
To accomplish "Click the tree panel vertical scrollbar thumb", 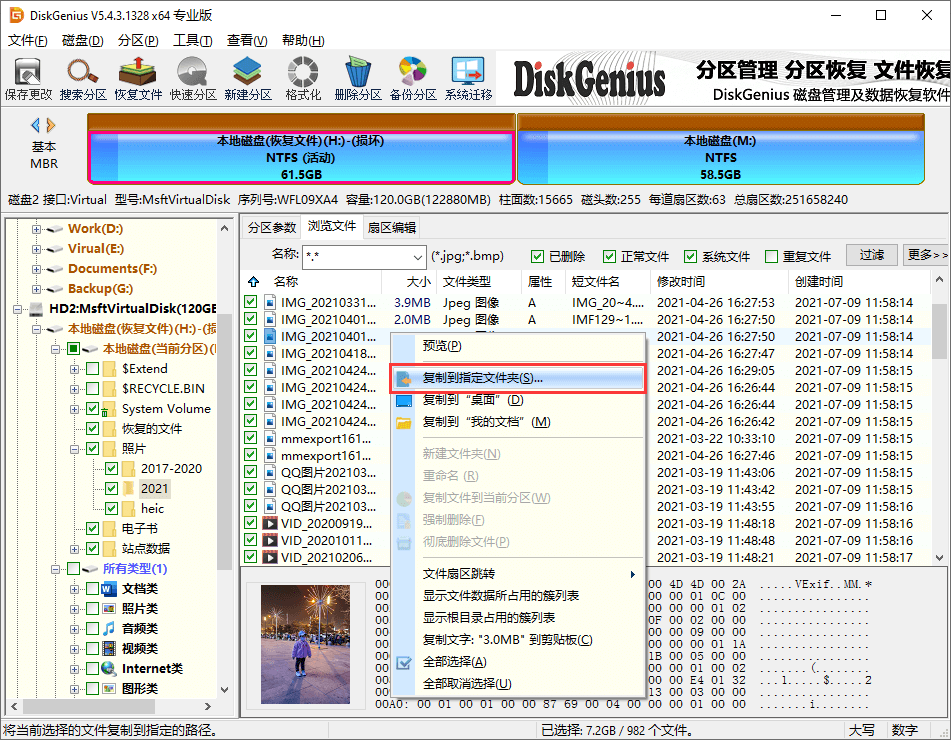I will tap(224, 442).
